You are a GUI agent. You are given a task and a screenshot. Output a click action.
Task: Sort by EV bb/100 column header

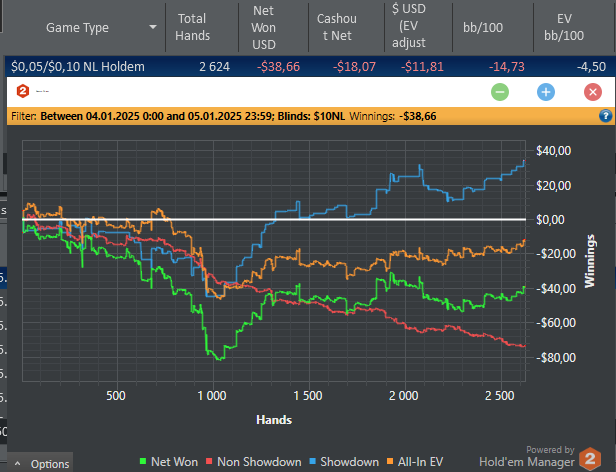[x=564, y=27]
